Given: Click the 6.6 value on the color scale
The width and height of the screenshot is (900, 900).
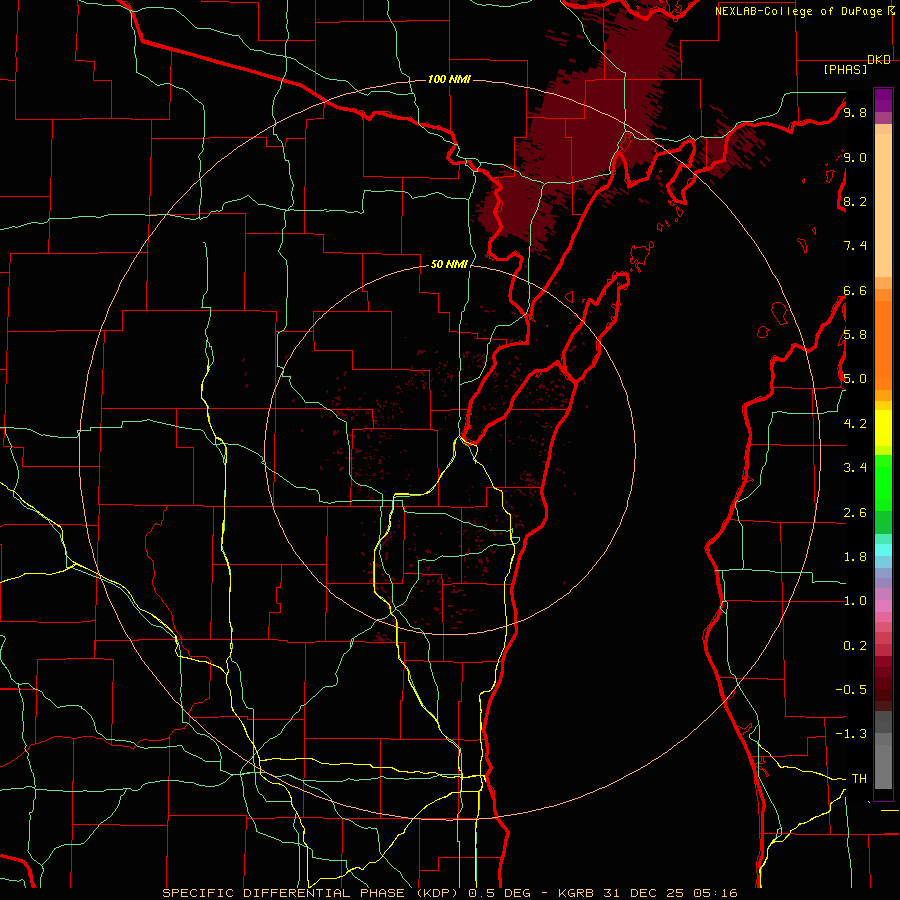Looking at the screenshot, I should (855, 290).
